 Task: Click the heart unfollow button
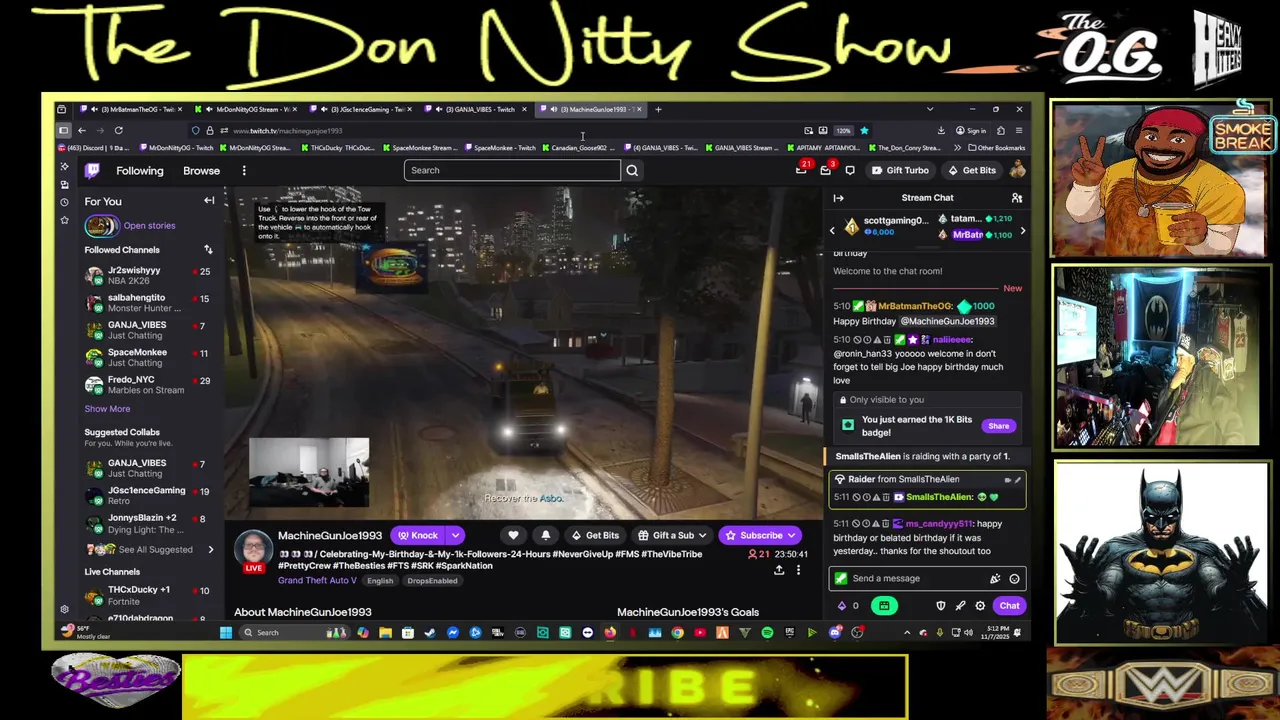pos(513,535)
